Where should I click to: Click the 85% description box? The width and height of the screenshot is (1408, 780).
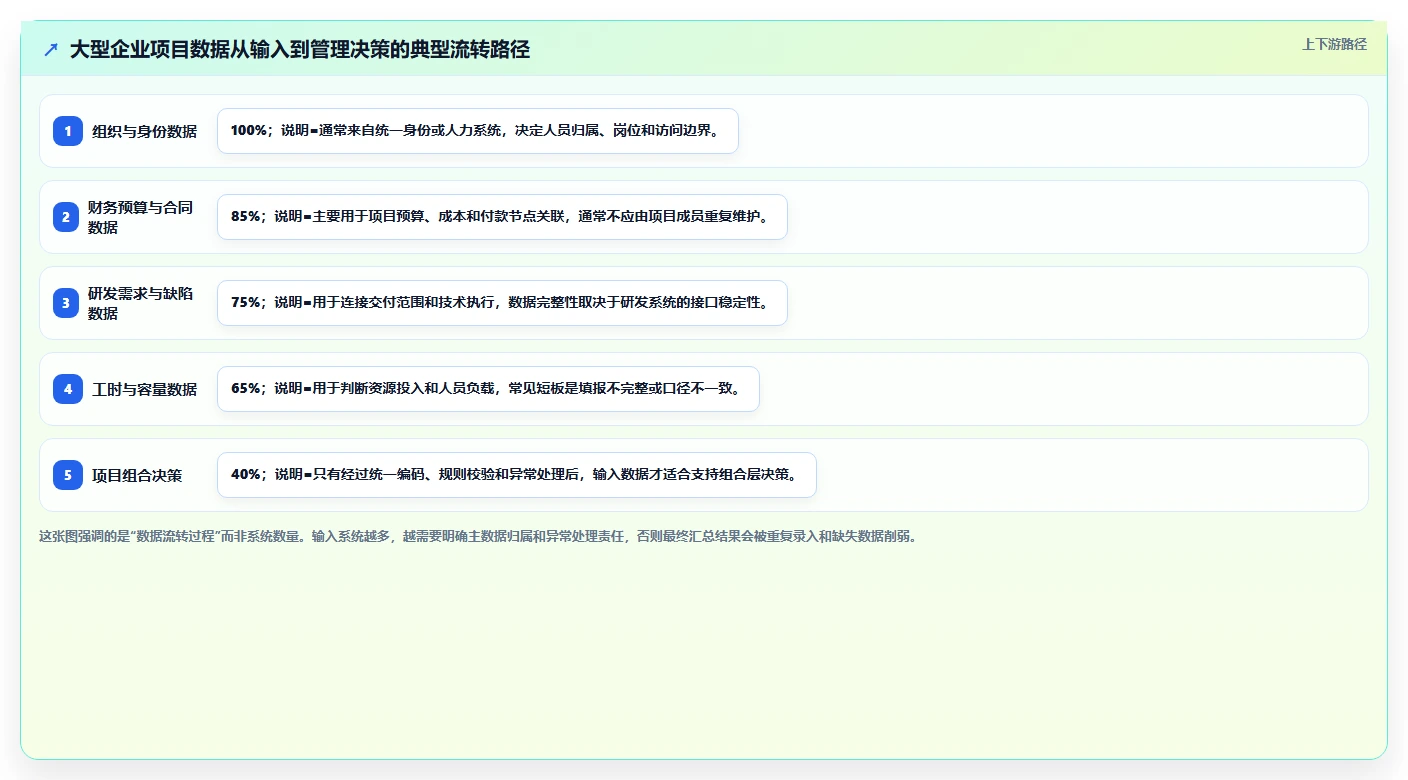pos(503,217)
